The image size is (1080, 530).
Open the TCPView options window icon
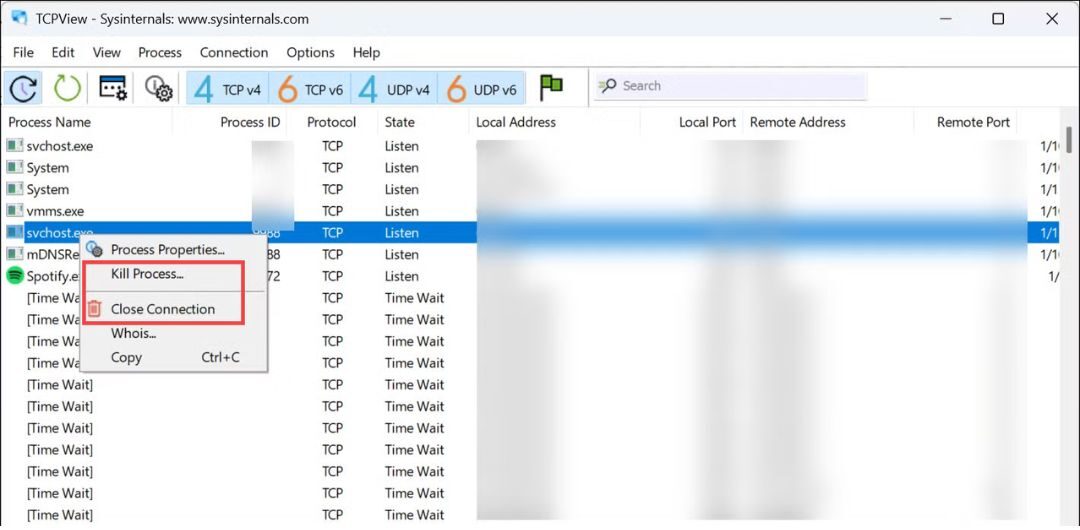click(x=113, y=88)
